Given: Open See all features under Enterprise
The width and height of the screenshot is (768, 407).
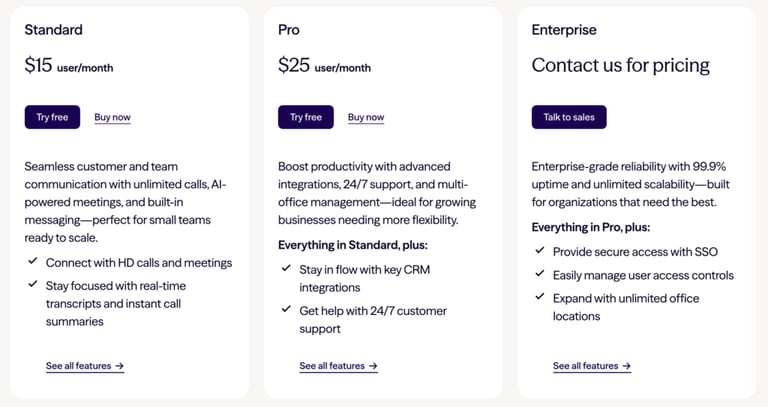Looking at the screenshot, I should [592, 366].
